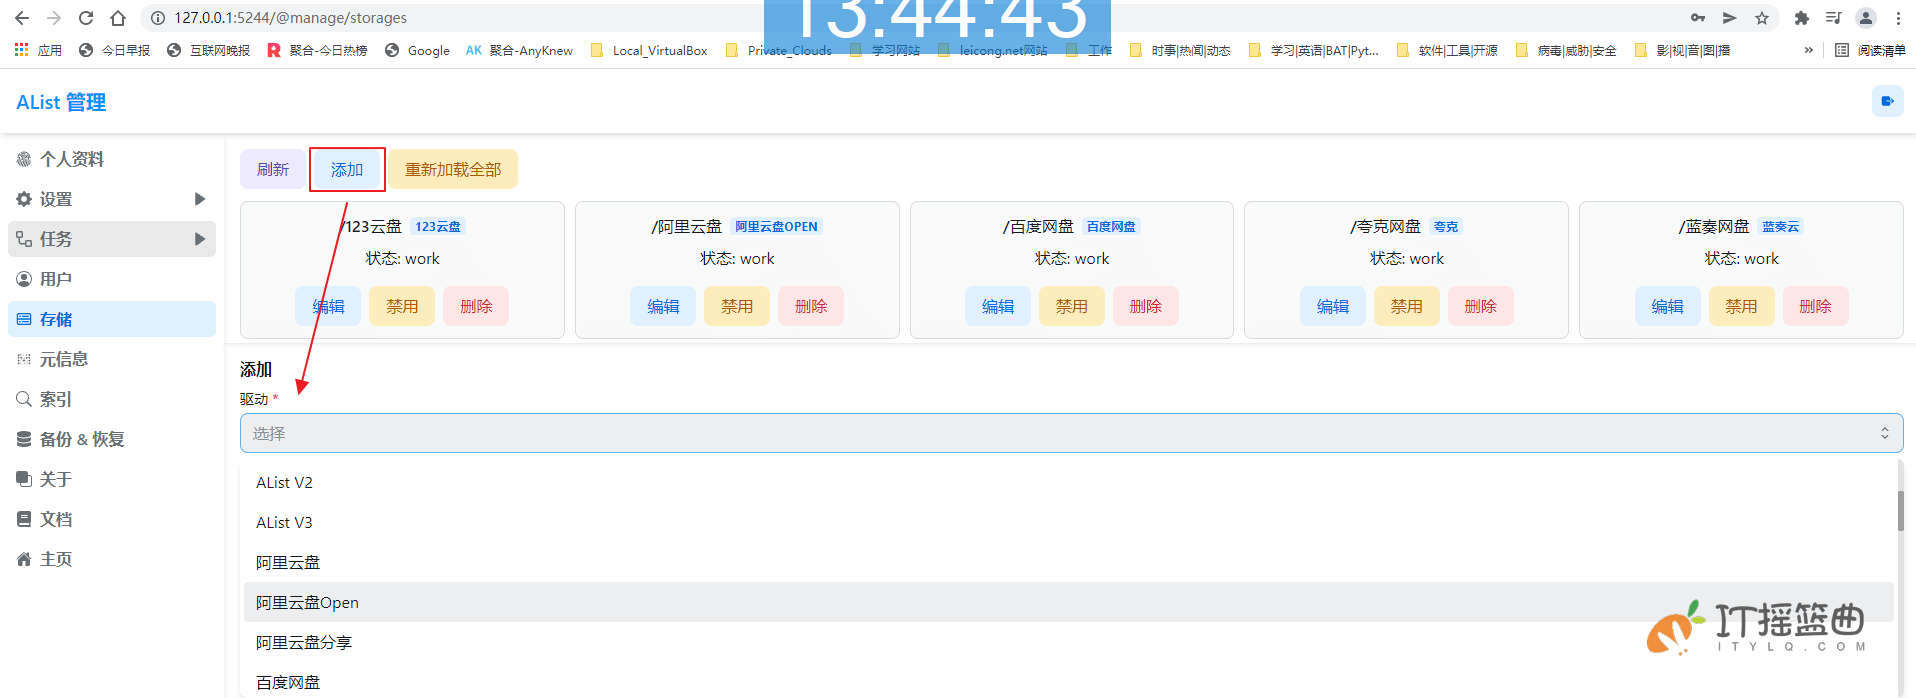This screenshot has width=1916, height=698.
Task: Open the Apps grid shortcut in the bookmarks bar
Action: [38, 50]
